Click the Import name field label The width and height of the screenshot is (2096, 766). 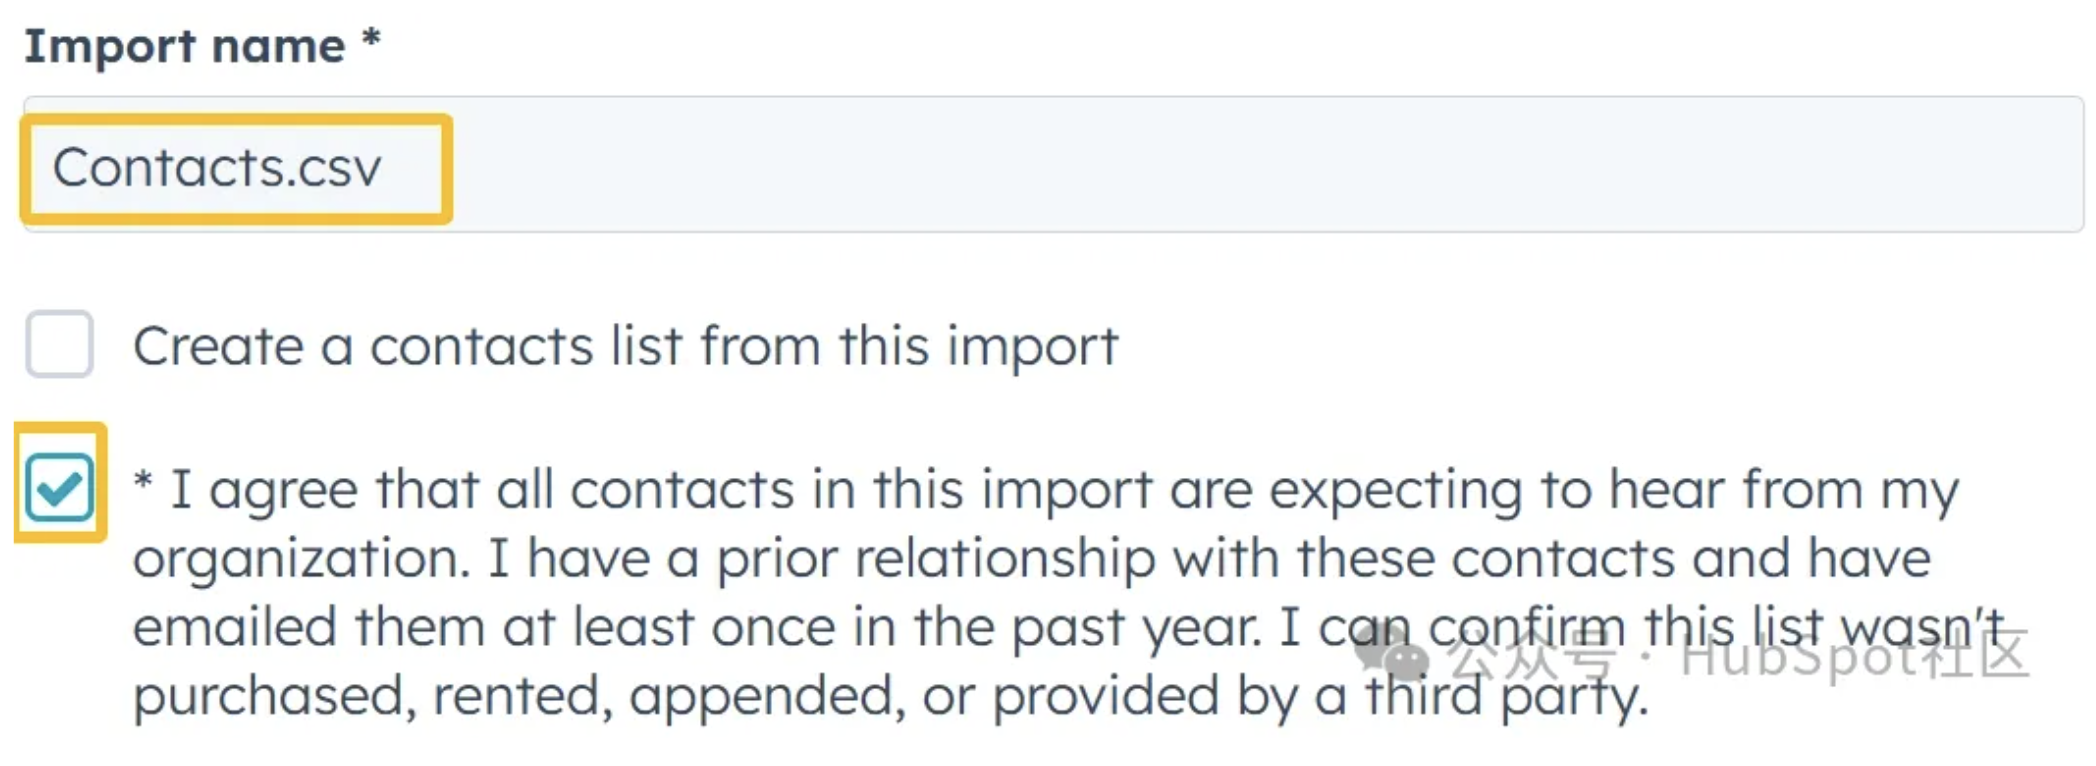click(184, 46)
